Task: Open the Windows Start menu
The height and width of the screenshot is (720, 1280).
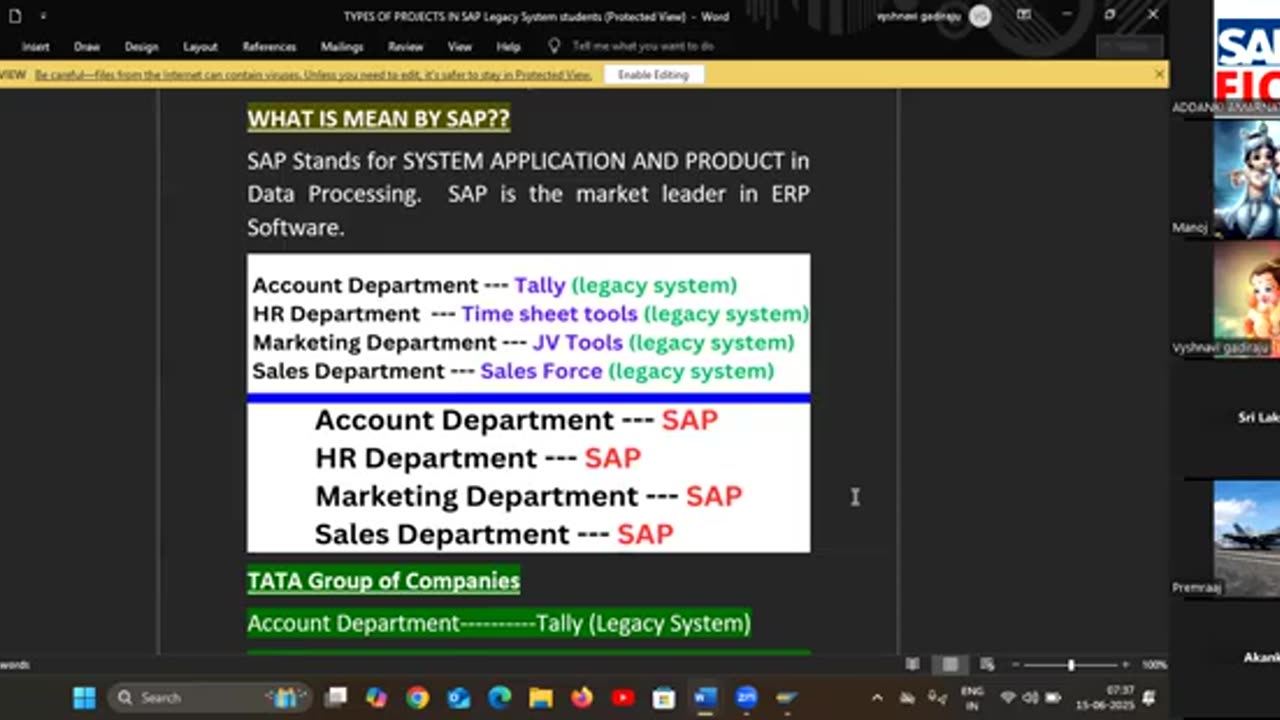Action: click(x=85, y=698)
